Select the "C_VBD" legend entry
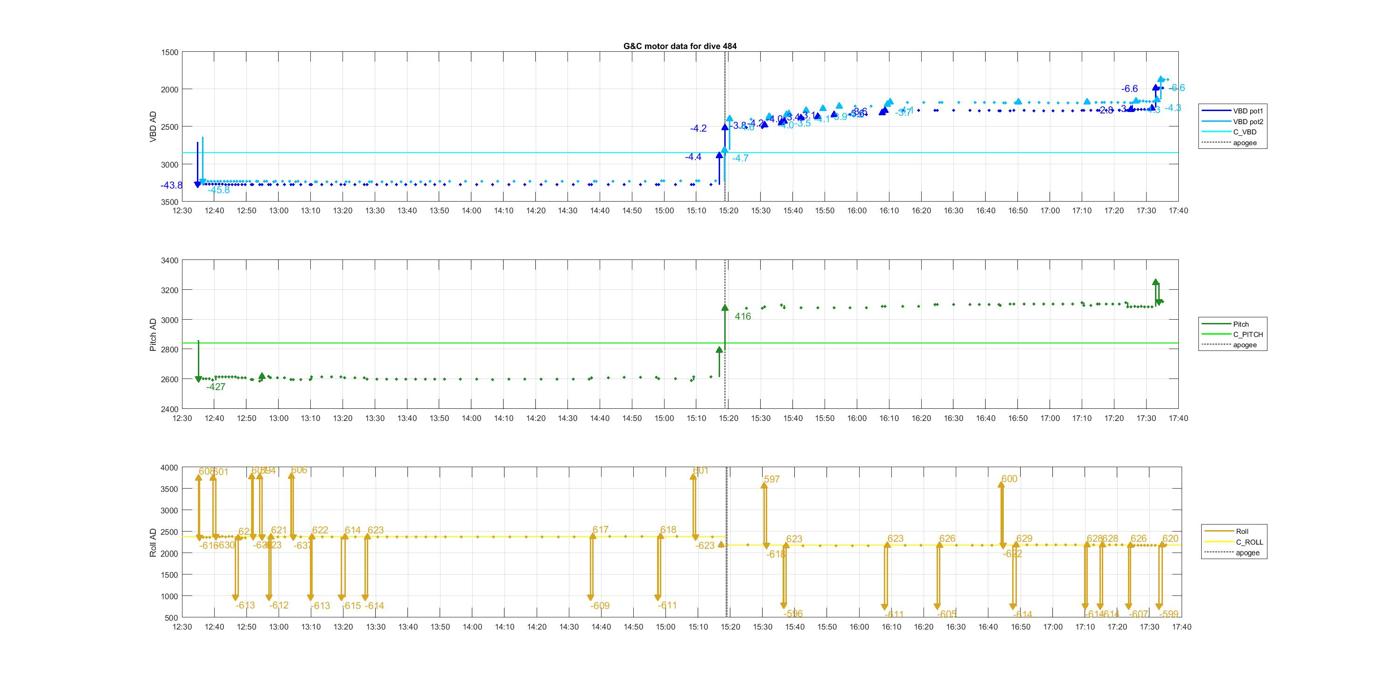This screenshot has height=693, width=1400. coord(1244,132)
